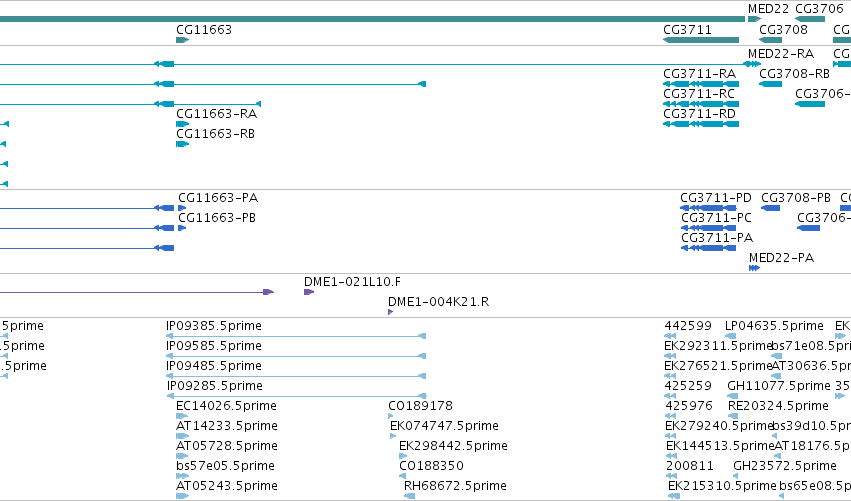
Task: Open protein CG3708-PB
Action: pos(796,198)
